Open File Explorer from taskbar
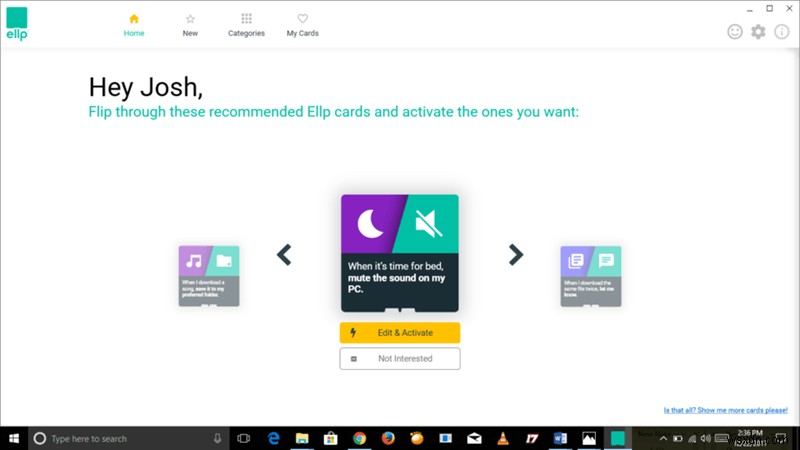The width and height of the screenshot is (800, 450). (302, 438)
